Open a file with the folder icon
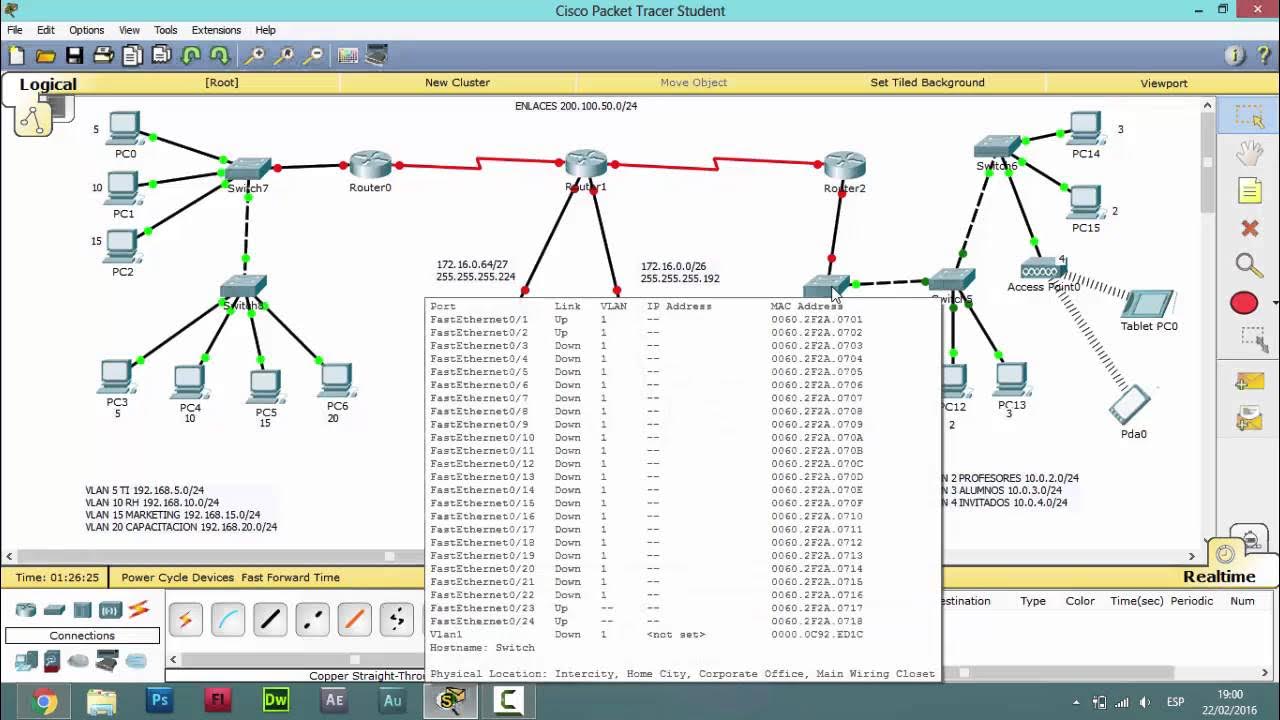This screenshot has height=720, width=1280. (45, 56)
